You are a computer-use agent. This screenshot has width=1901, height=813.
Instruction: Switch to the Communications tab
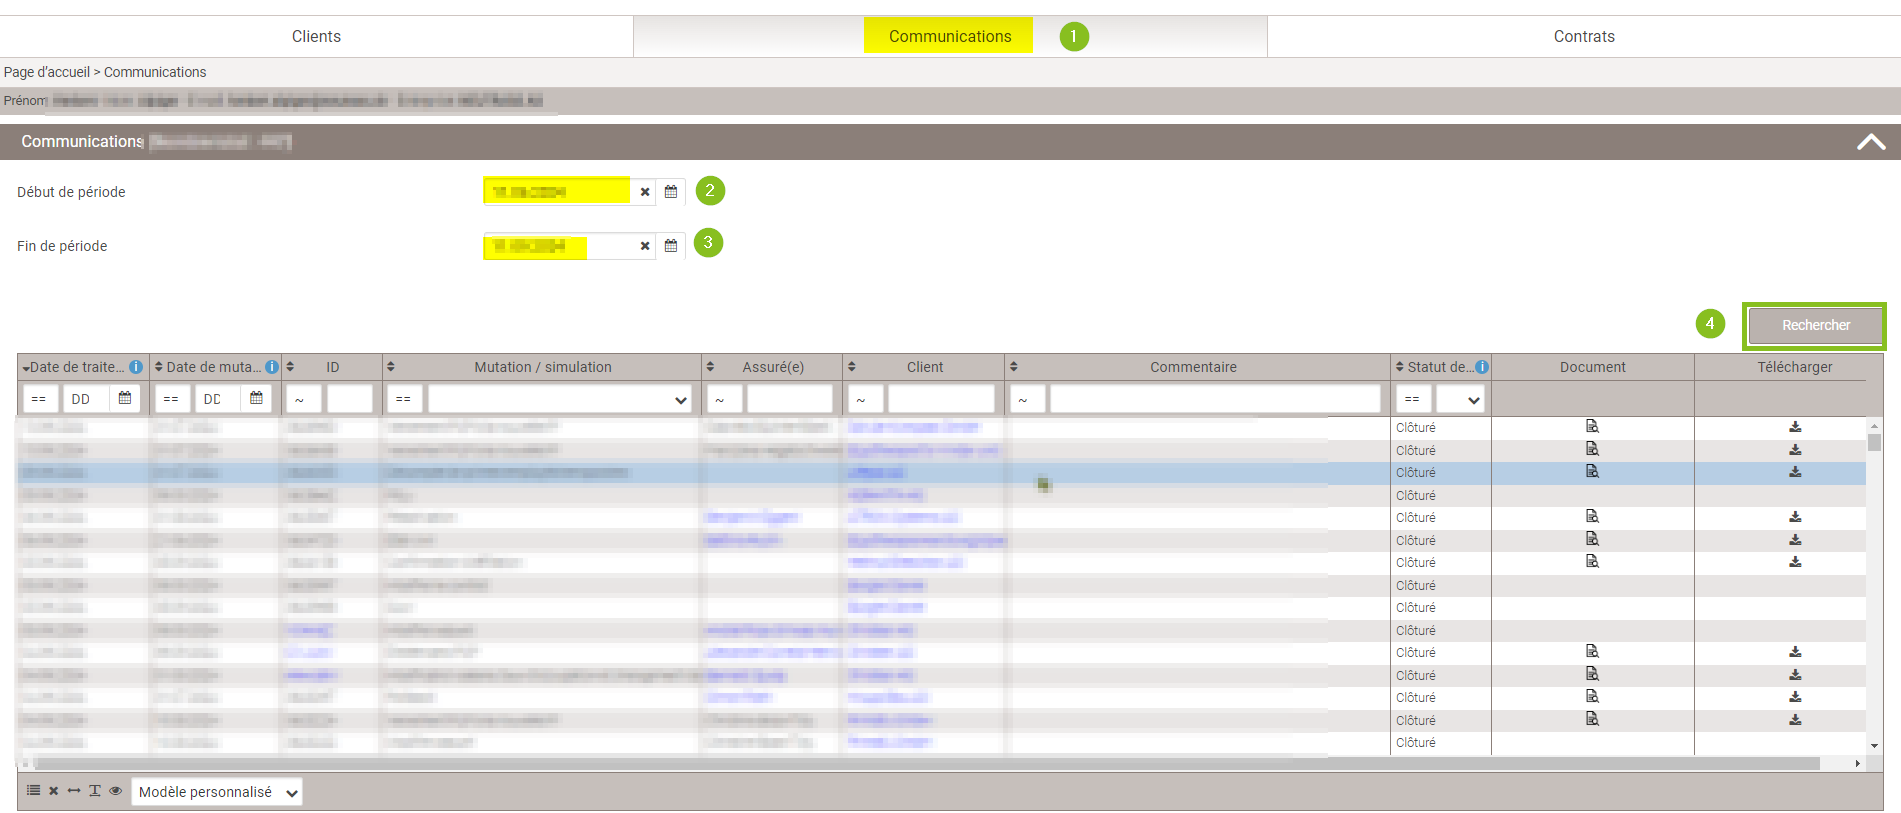(x=950, y=36)
